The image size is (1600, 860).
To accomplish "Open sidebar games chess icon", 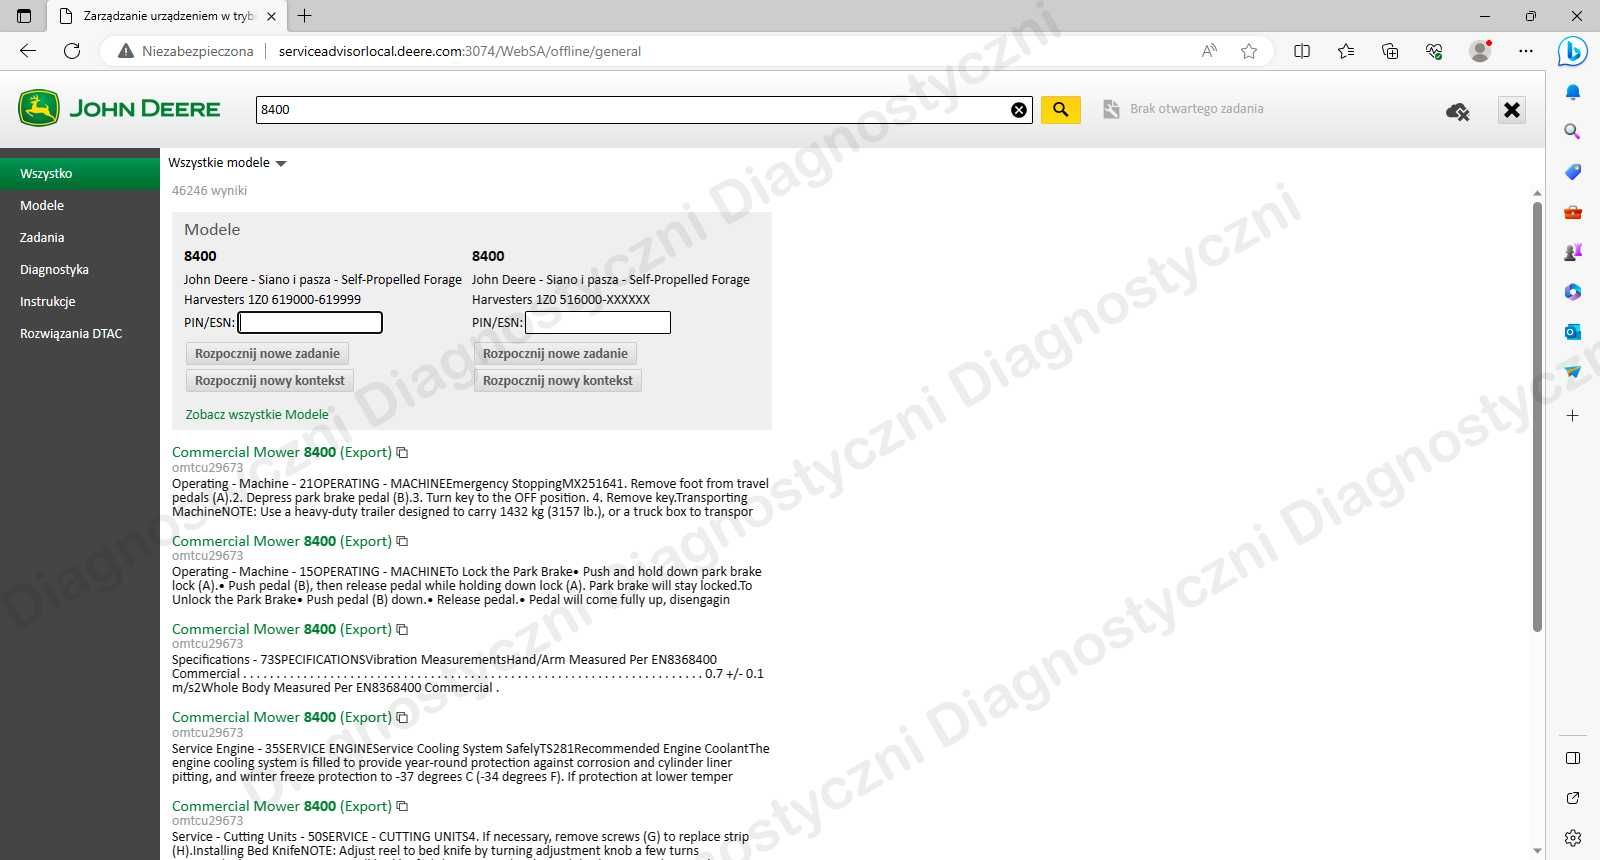I will point(1573,252).
